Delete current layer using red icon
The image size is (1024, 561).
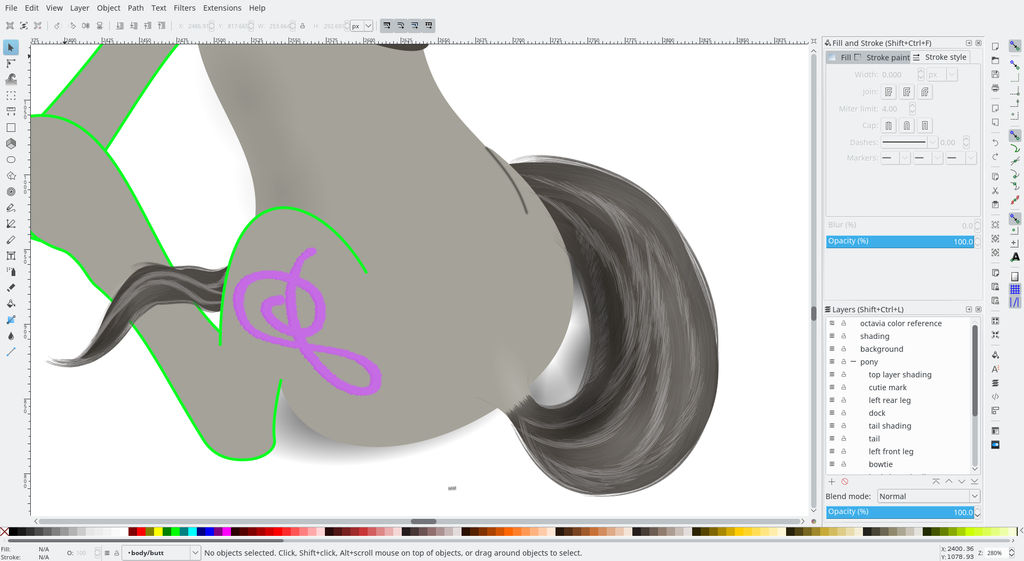point(844,481)
